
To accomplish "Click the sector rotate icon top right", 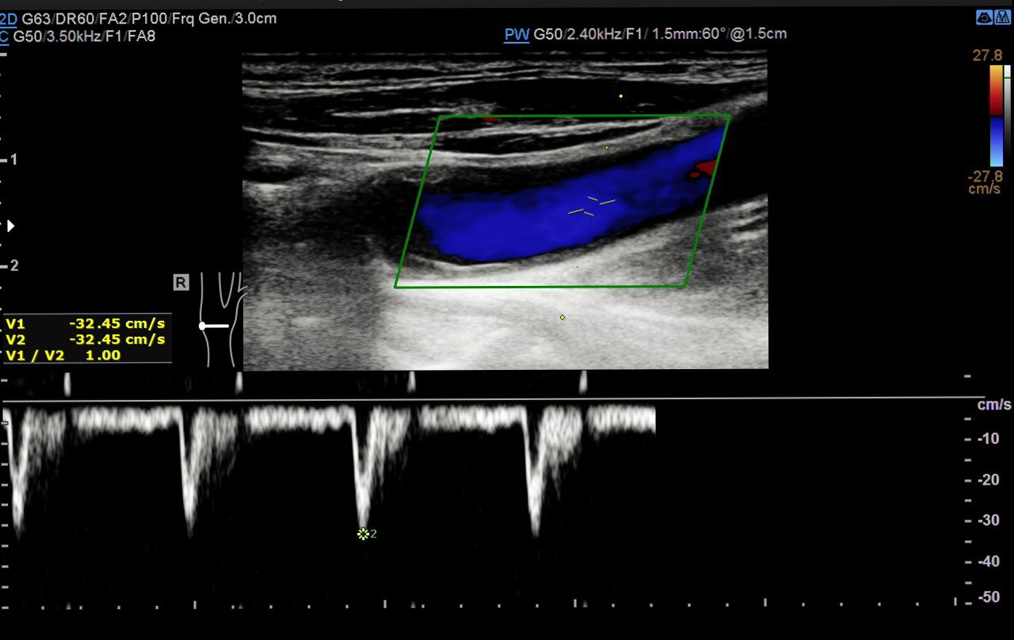I will [984, 18].
